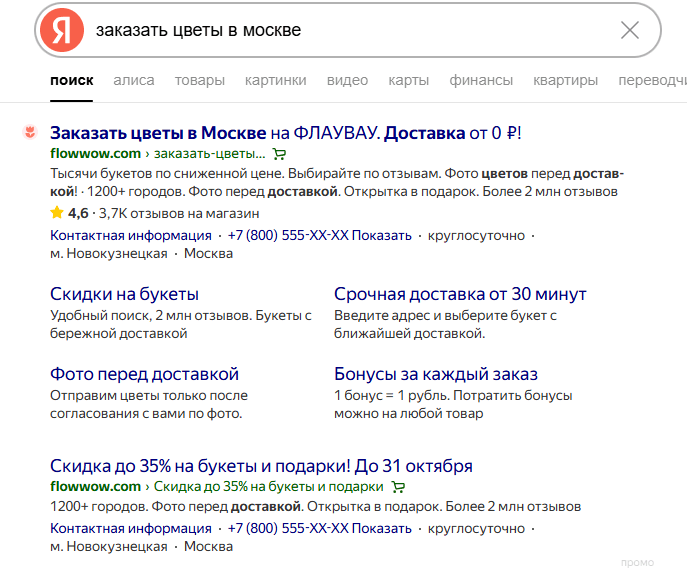This screenshot has height=579, width=687.
Task: Click the промо label at bottom right
Action: click(x=637, y=563)
